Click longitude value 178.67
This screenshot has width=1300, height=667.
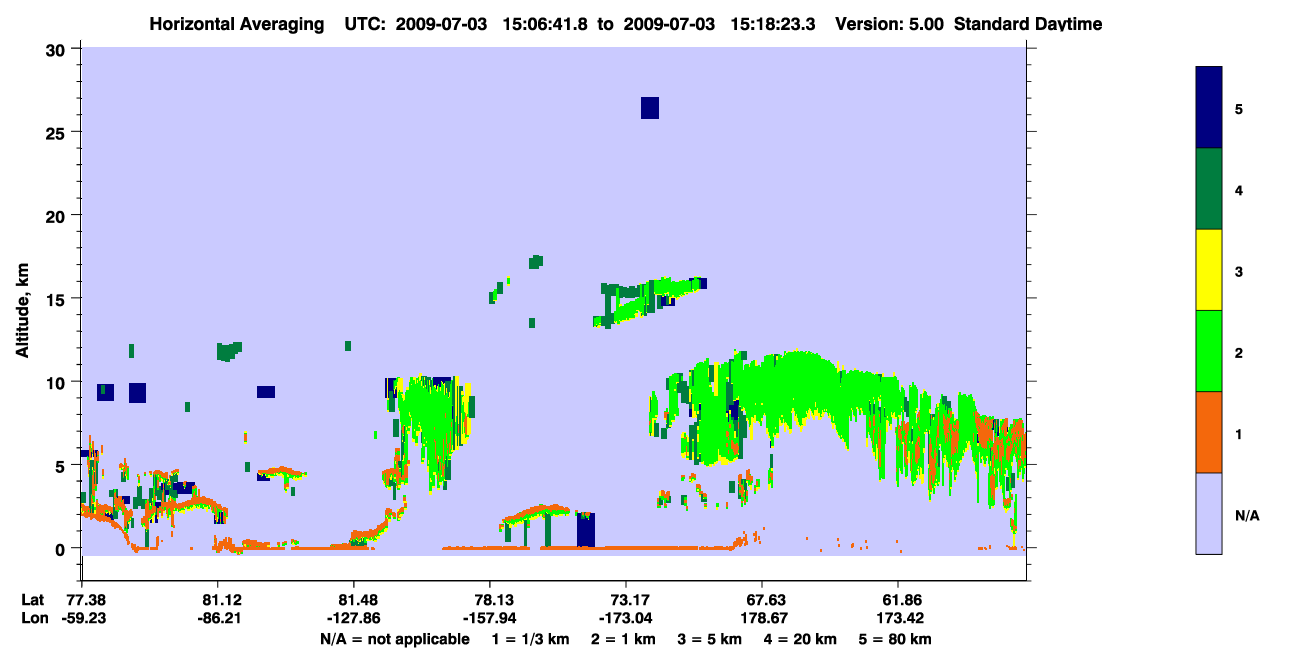click(762, 618)
